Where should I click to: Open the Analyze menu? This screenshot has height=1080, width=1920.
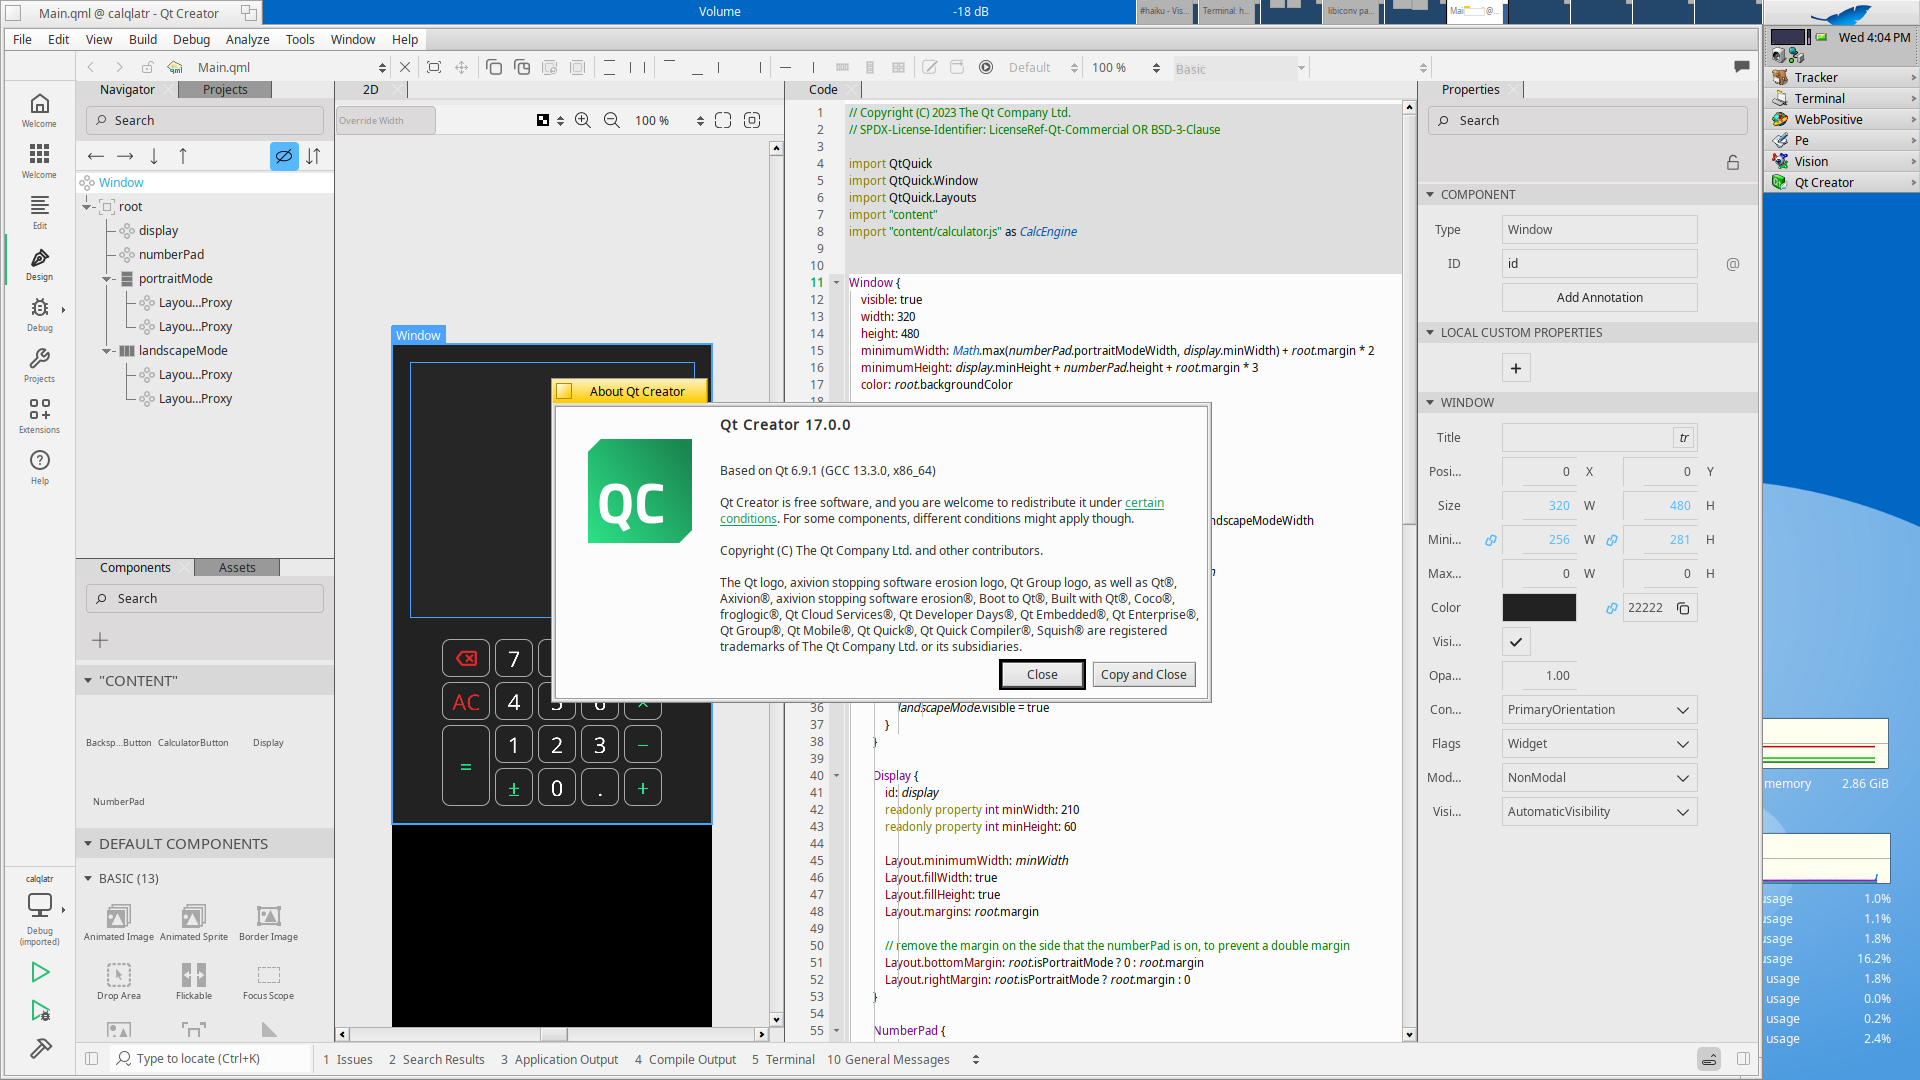point(247,39)
